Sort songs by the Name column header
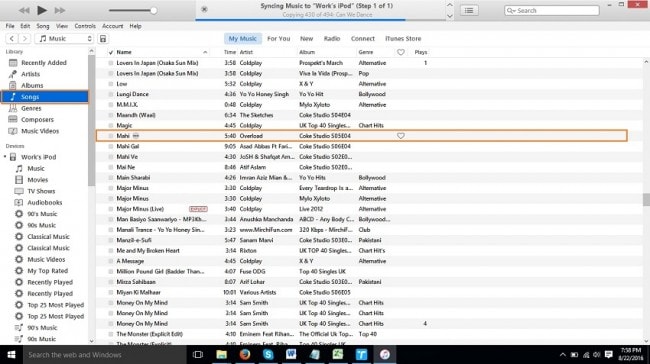Viewport: 650px width, 364px height. click(124, 52)
